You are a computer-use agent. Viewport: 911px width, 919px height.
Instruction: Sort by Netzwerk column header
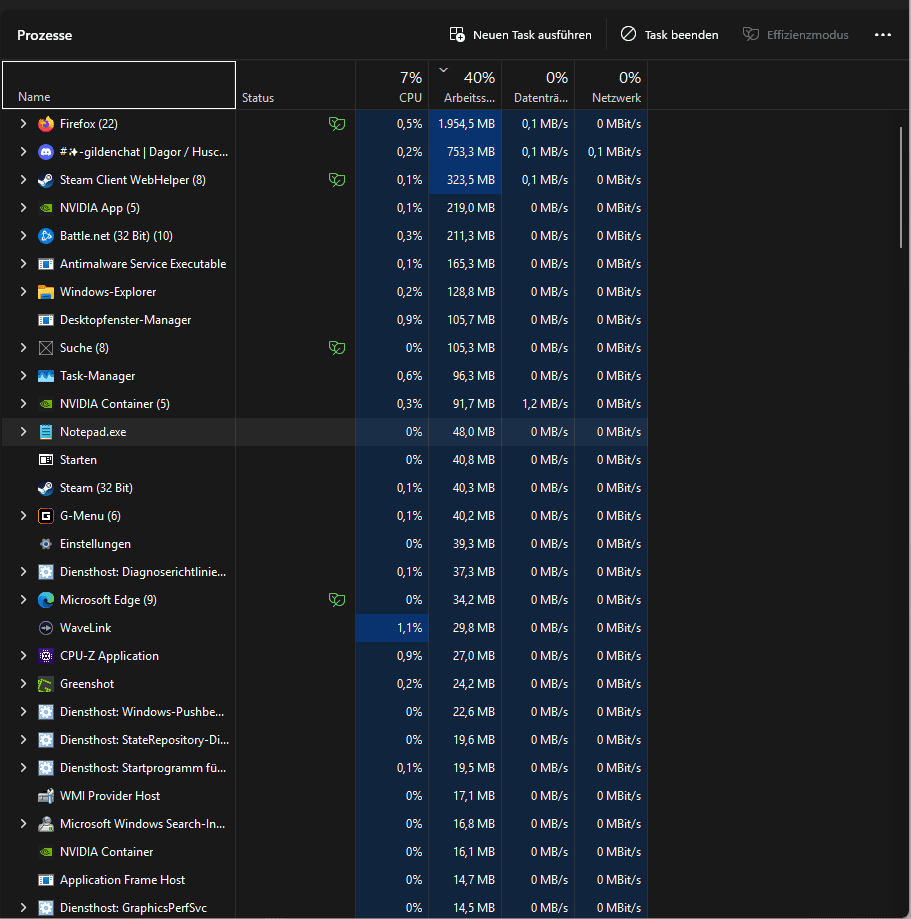coord(611,85)
